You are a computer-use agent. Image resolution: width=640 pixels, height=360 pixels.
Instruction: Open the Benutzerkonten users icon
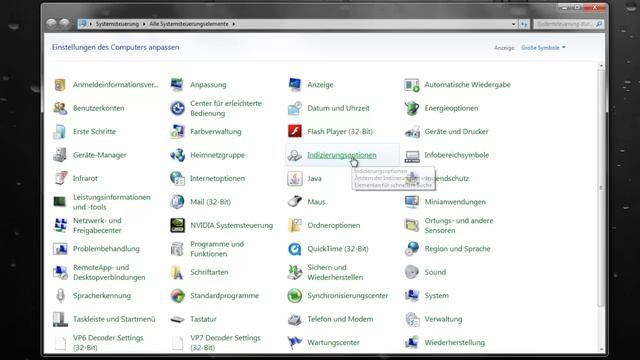point(60,108)
